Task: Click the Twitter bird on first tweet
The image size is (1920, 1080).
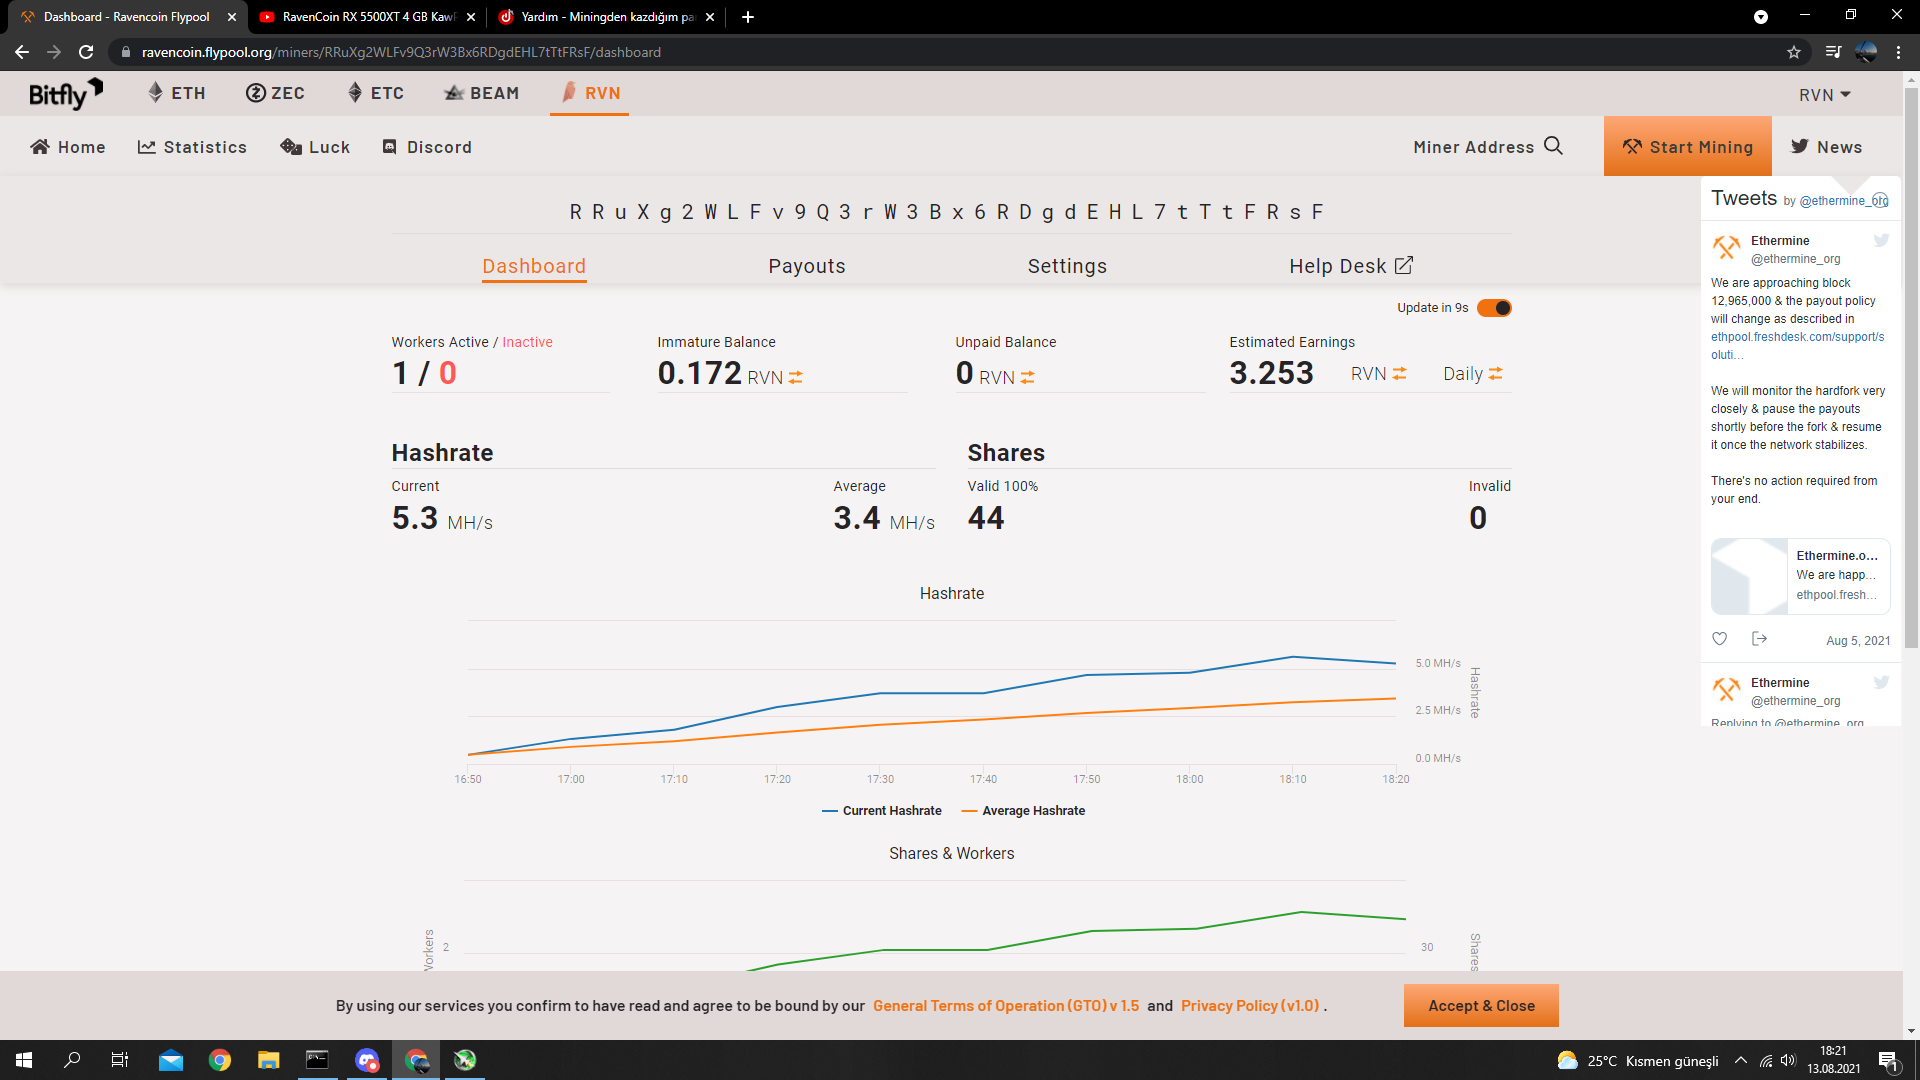Action: click(1881, 240)
